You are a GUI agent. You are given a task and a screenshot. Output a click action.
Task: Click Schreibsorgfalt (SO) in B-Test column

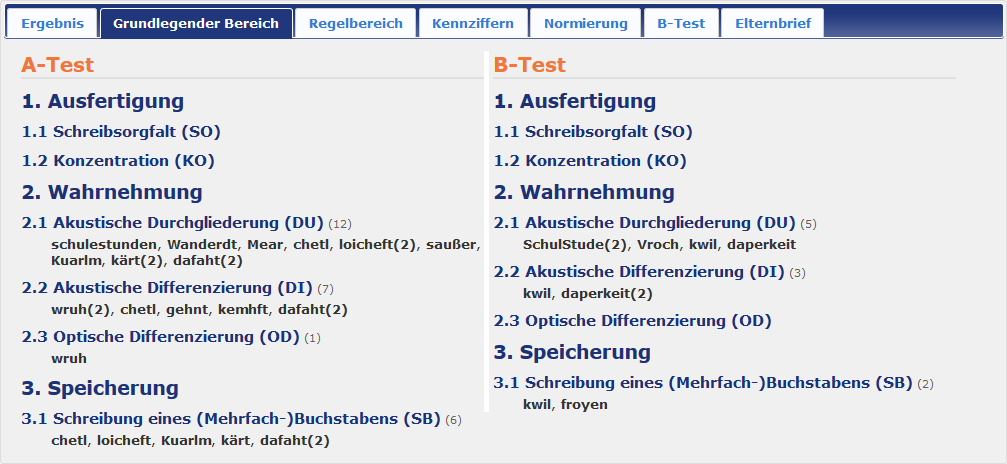pyautogui.click(x=593, y=131)
